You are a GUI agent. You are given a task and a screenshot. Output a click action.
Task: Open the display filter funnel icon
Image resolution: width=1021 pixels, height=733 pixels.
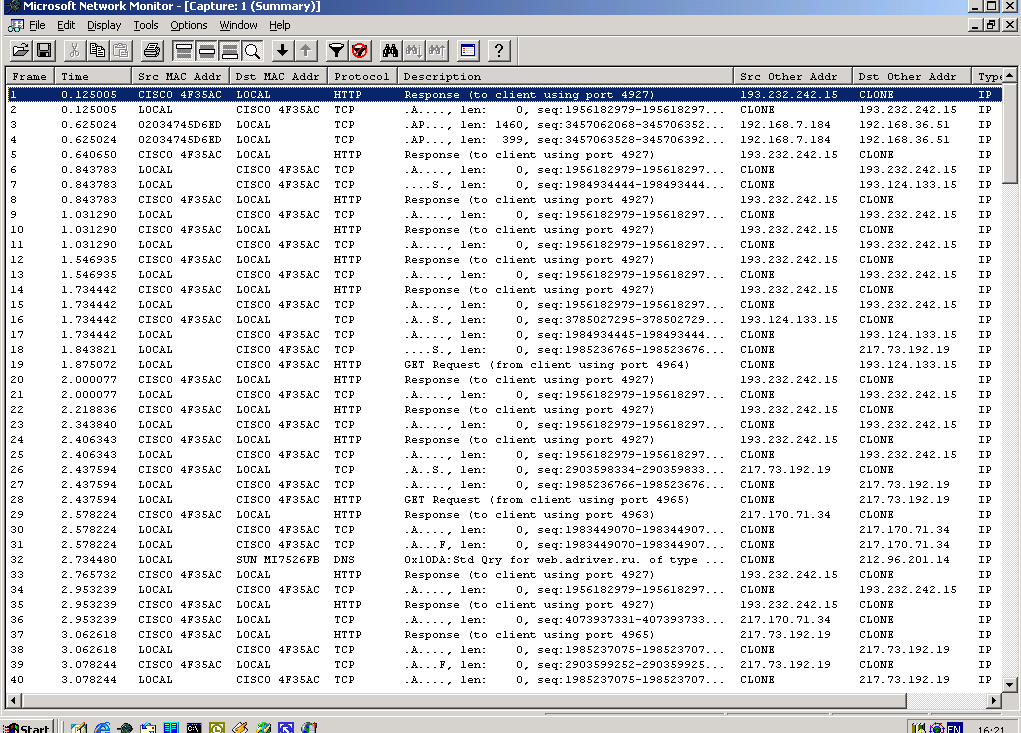(337, 50)
